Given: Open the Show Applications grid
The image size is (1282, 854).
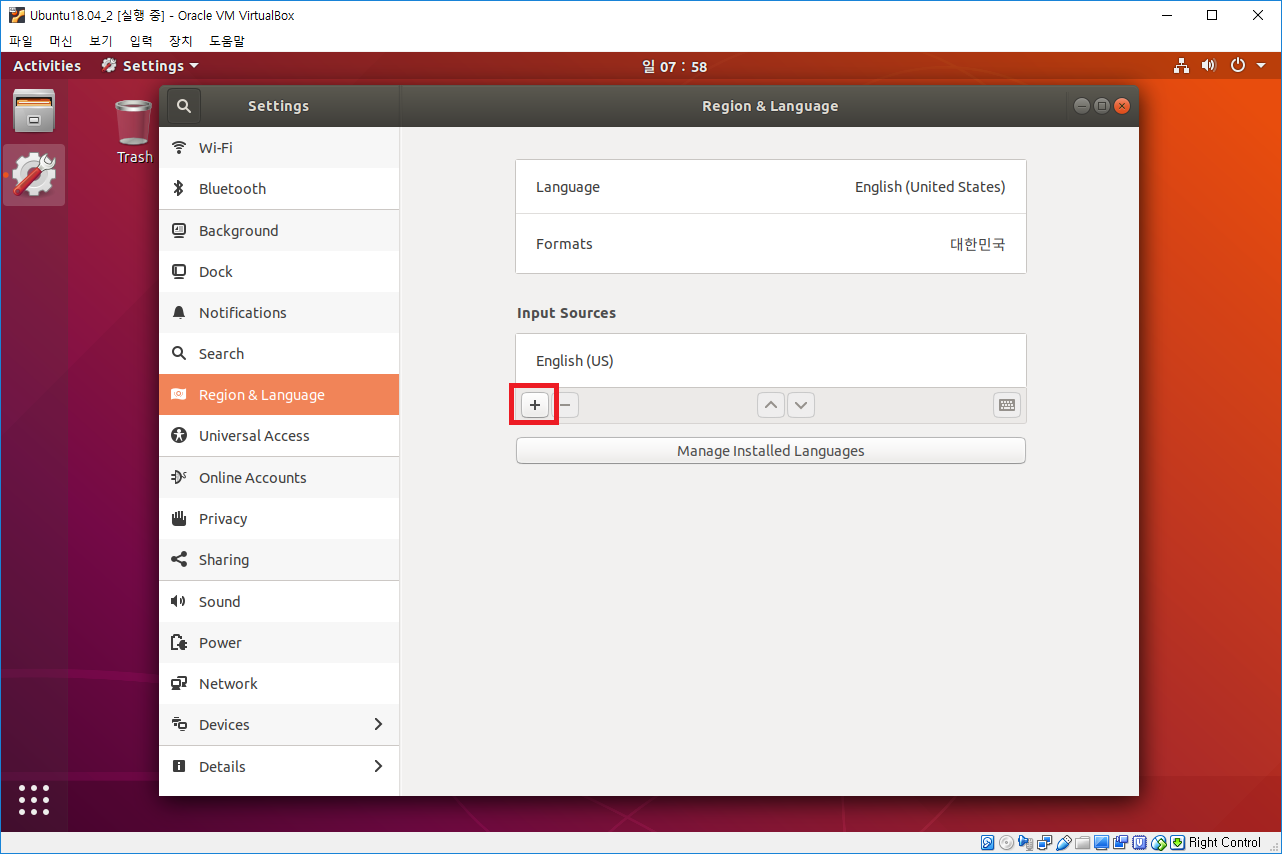Looking at the screenshot, I should 34,799.
